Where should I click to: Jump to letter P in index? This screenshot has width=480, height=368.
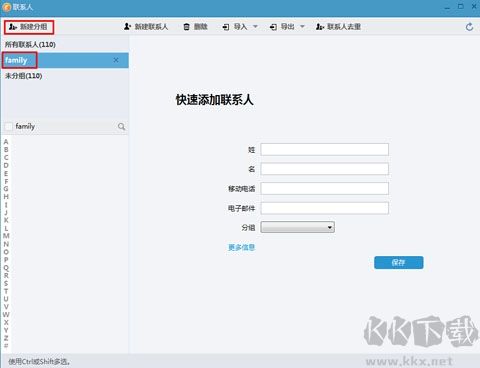coord(6,260)
